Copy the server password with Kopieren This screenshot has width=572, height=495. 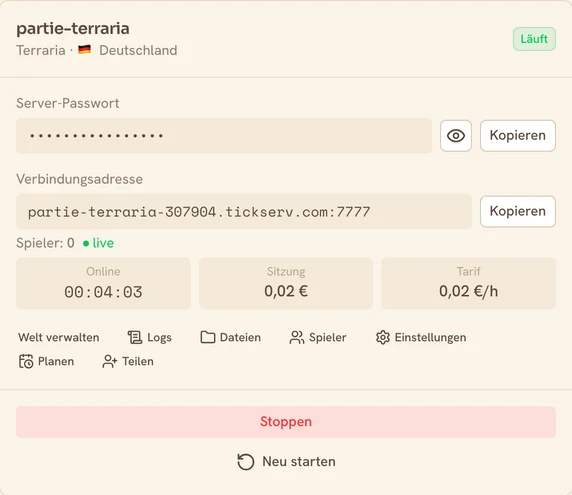[518, 136]
